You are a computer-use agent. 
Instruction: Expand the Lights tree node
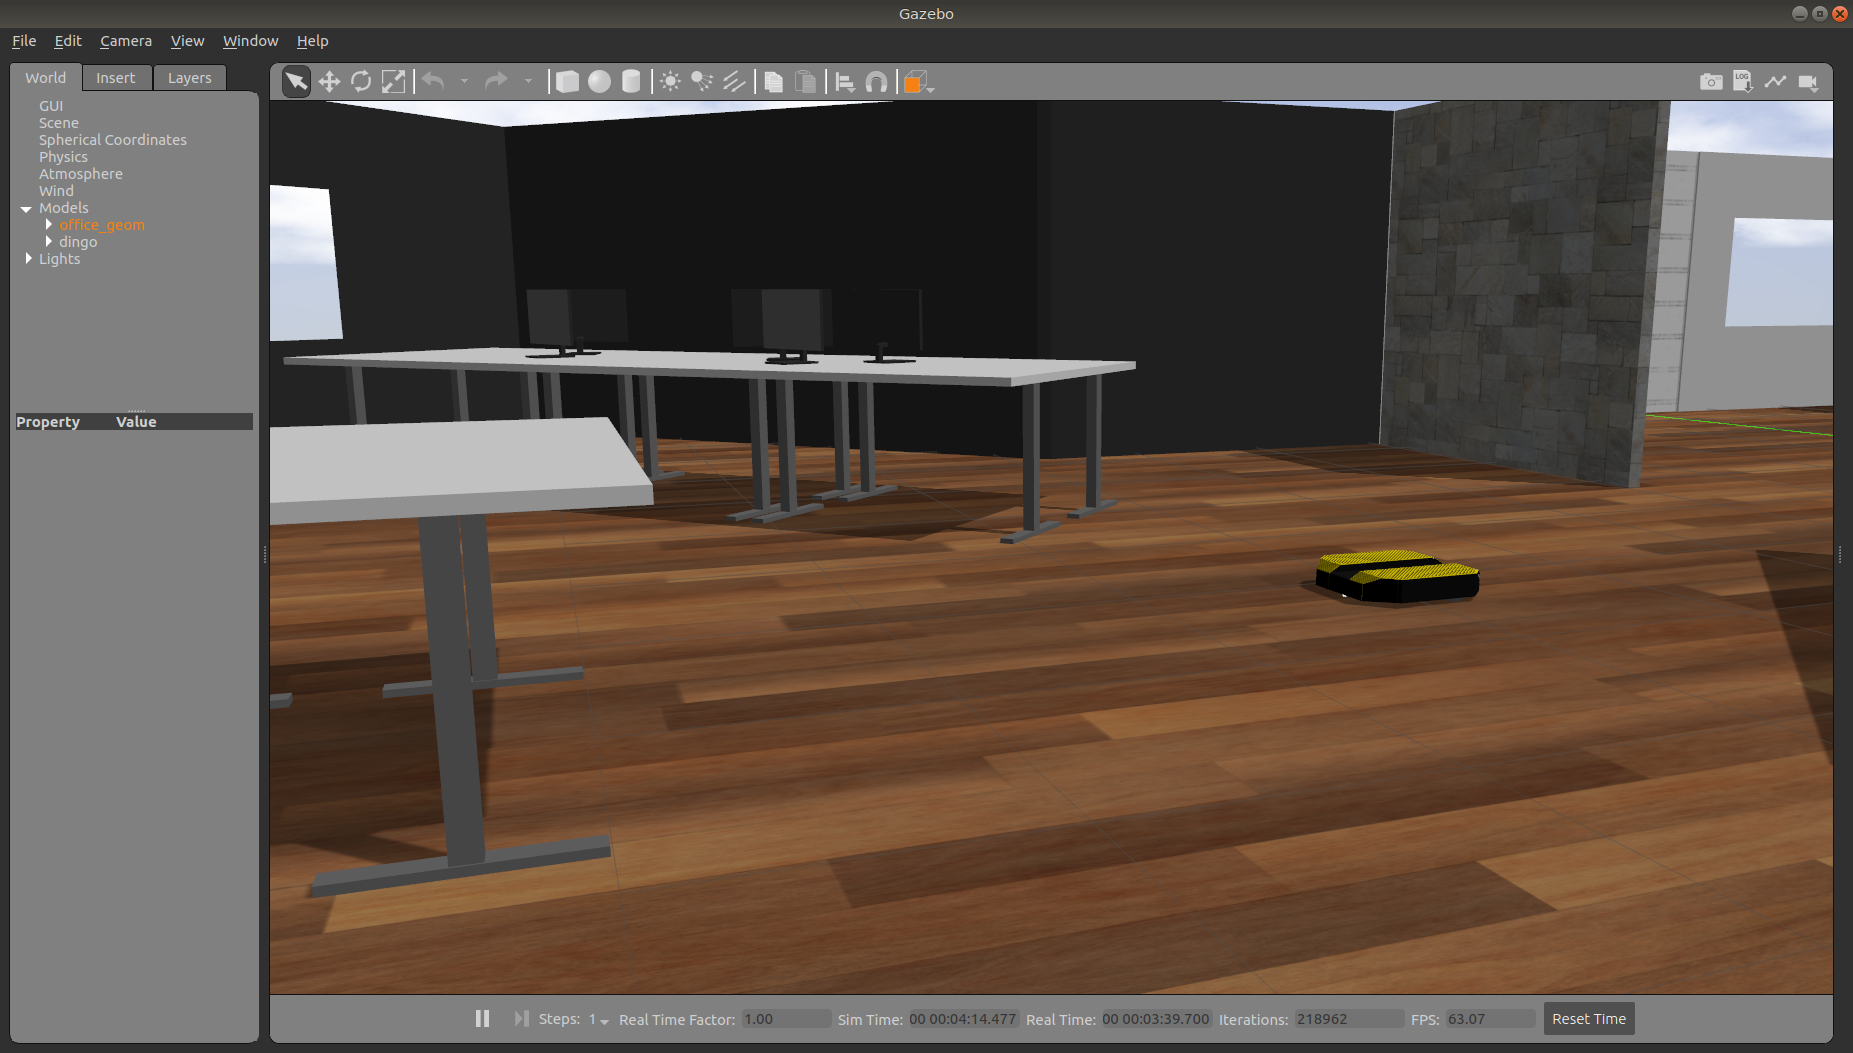[x=29, y=259]
